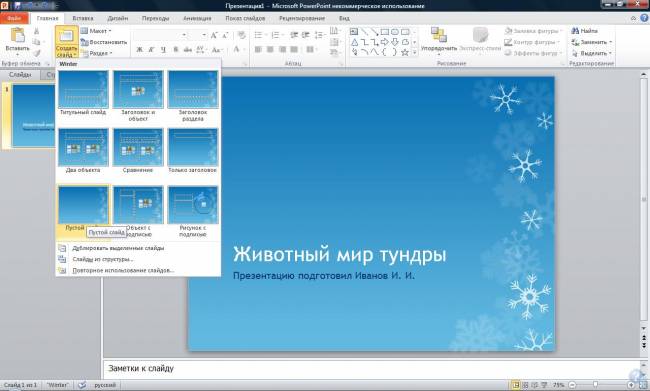
Task: Switch to the Вставка ribbon tab
Action: click(x=82, y=18)
